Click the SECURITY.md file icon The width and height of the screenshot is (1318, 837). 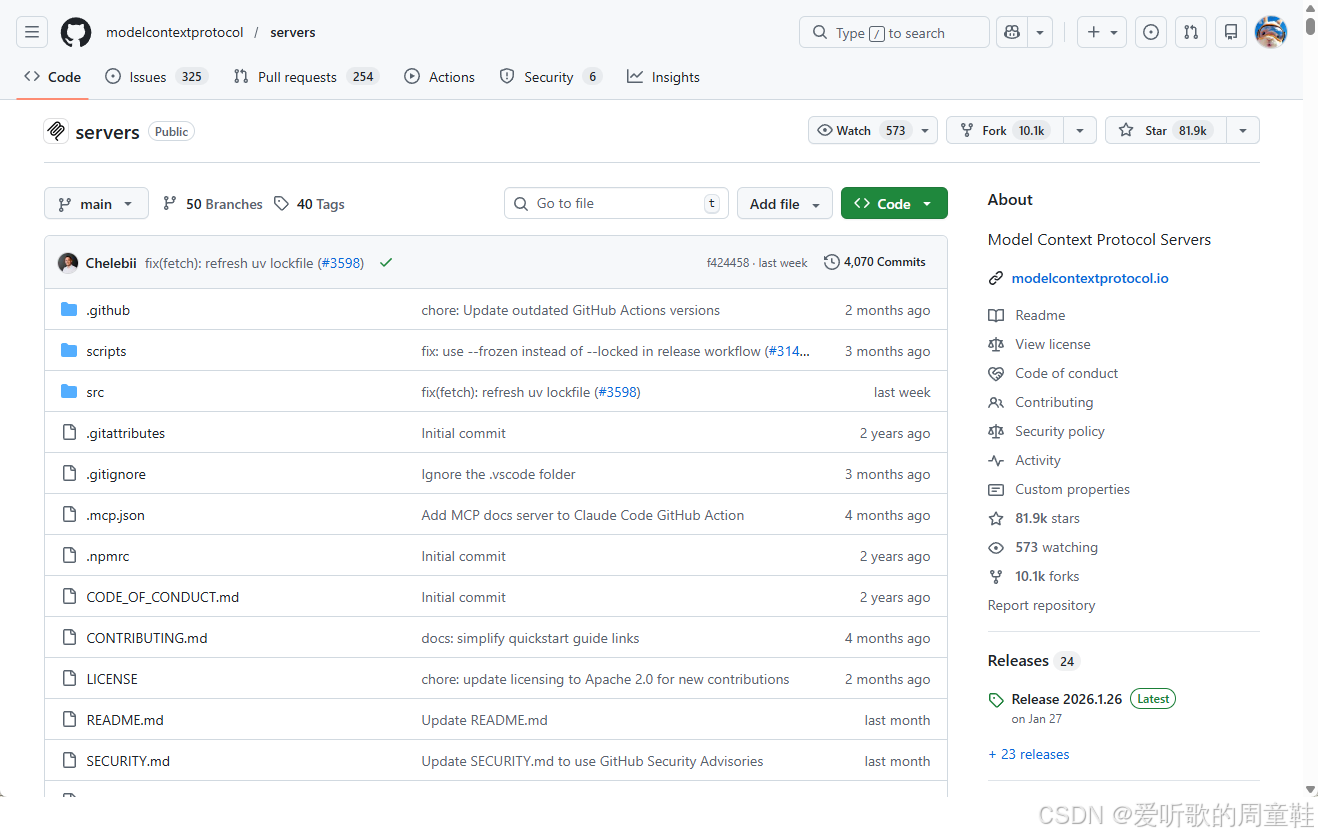point(69,761)
